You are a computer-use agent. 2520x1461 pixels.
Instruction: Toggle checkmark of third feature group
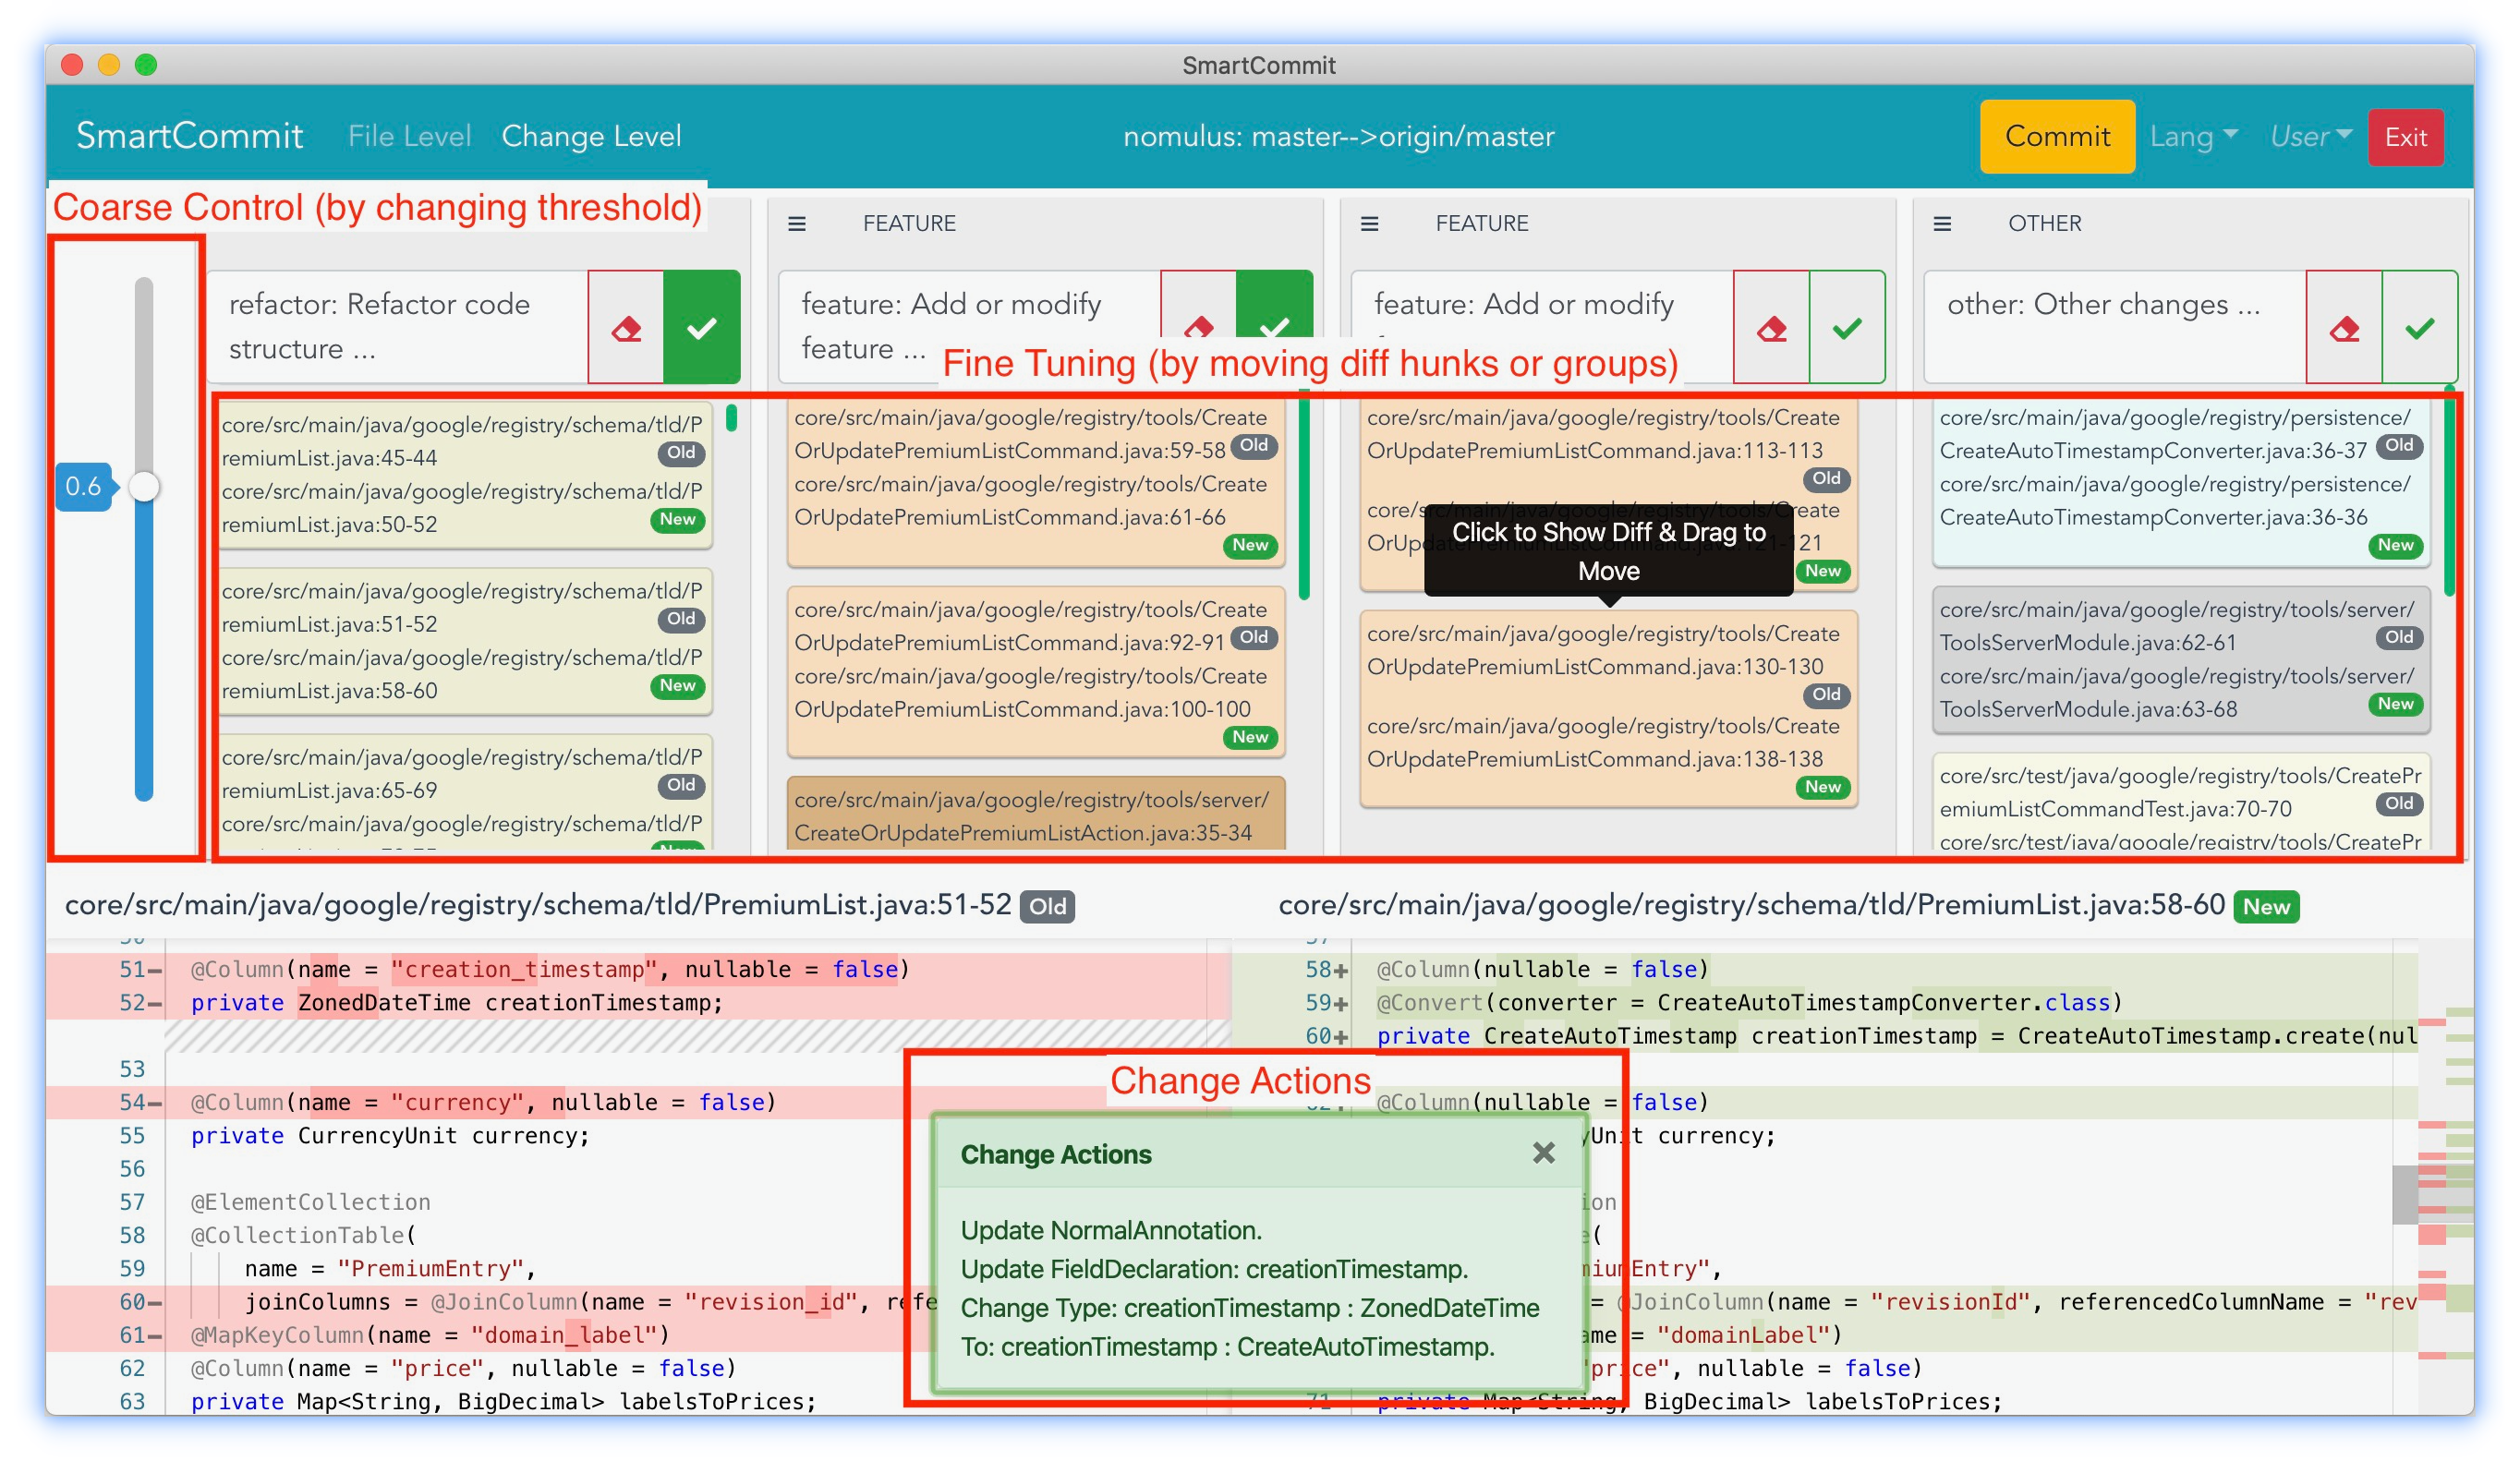(x=1847, y=328)
